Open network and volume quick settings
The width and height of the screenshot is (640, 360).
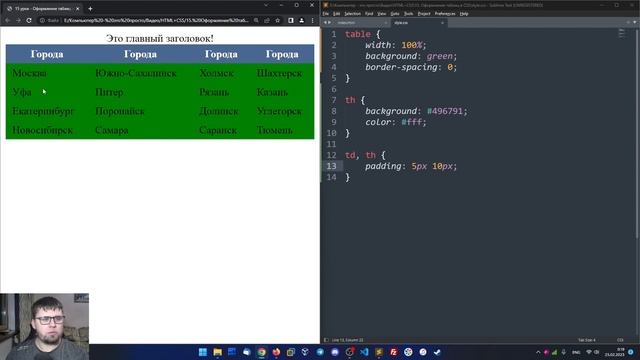pyautogui.click(x=592, y=352)
